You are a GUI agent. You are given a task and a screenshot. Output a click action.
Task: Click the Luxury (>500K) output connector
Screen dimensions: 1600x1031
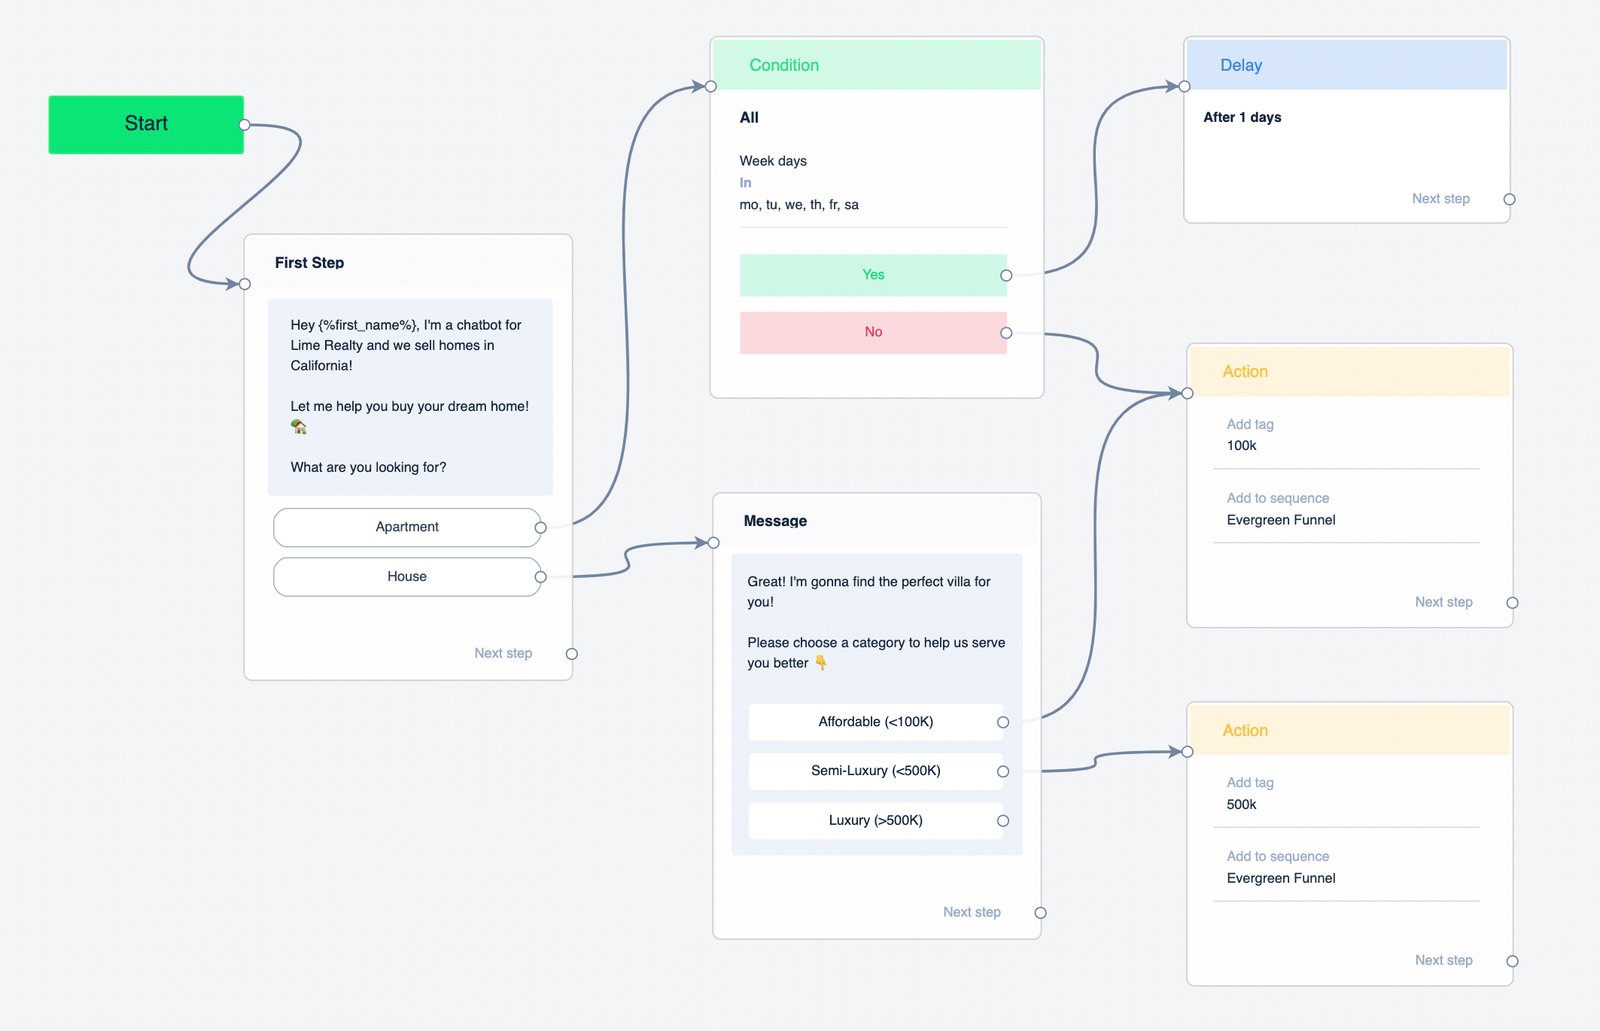tap(1003, 821)
